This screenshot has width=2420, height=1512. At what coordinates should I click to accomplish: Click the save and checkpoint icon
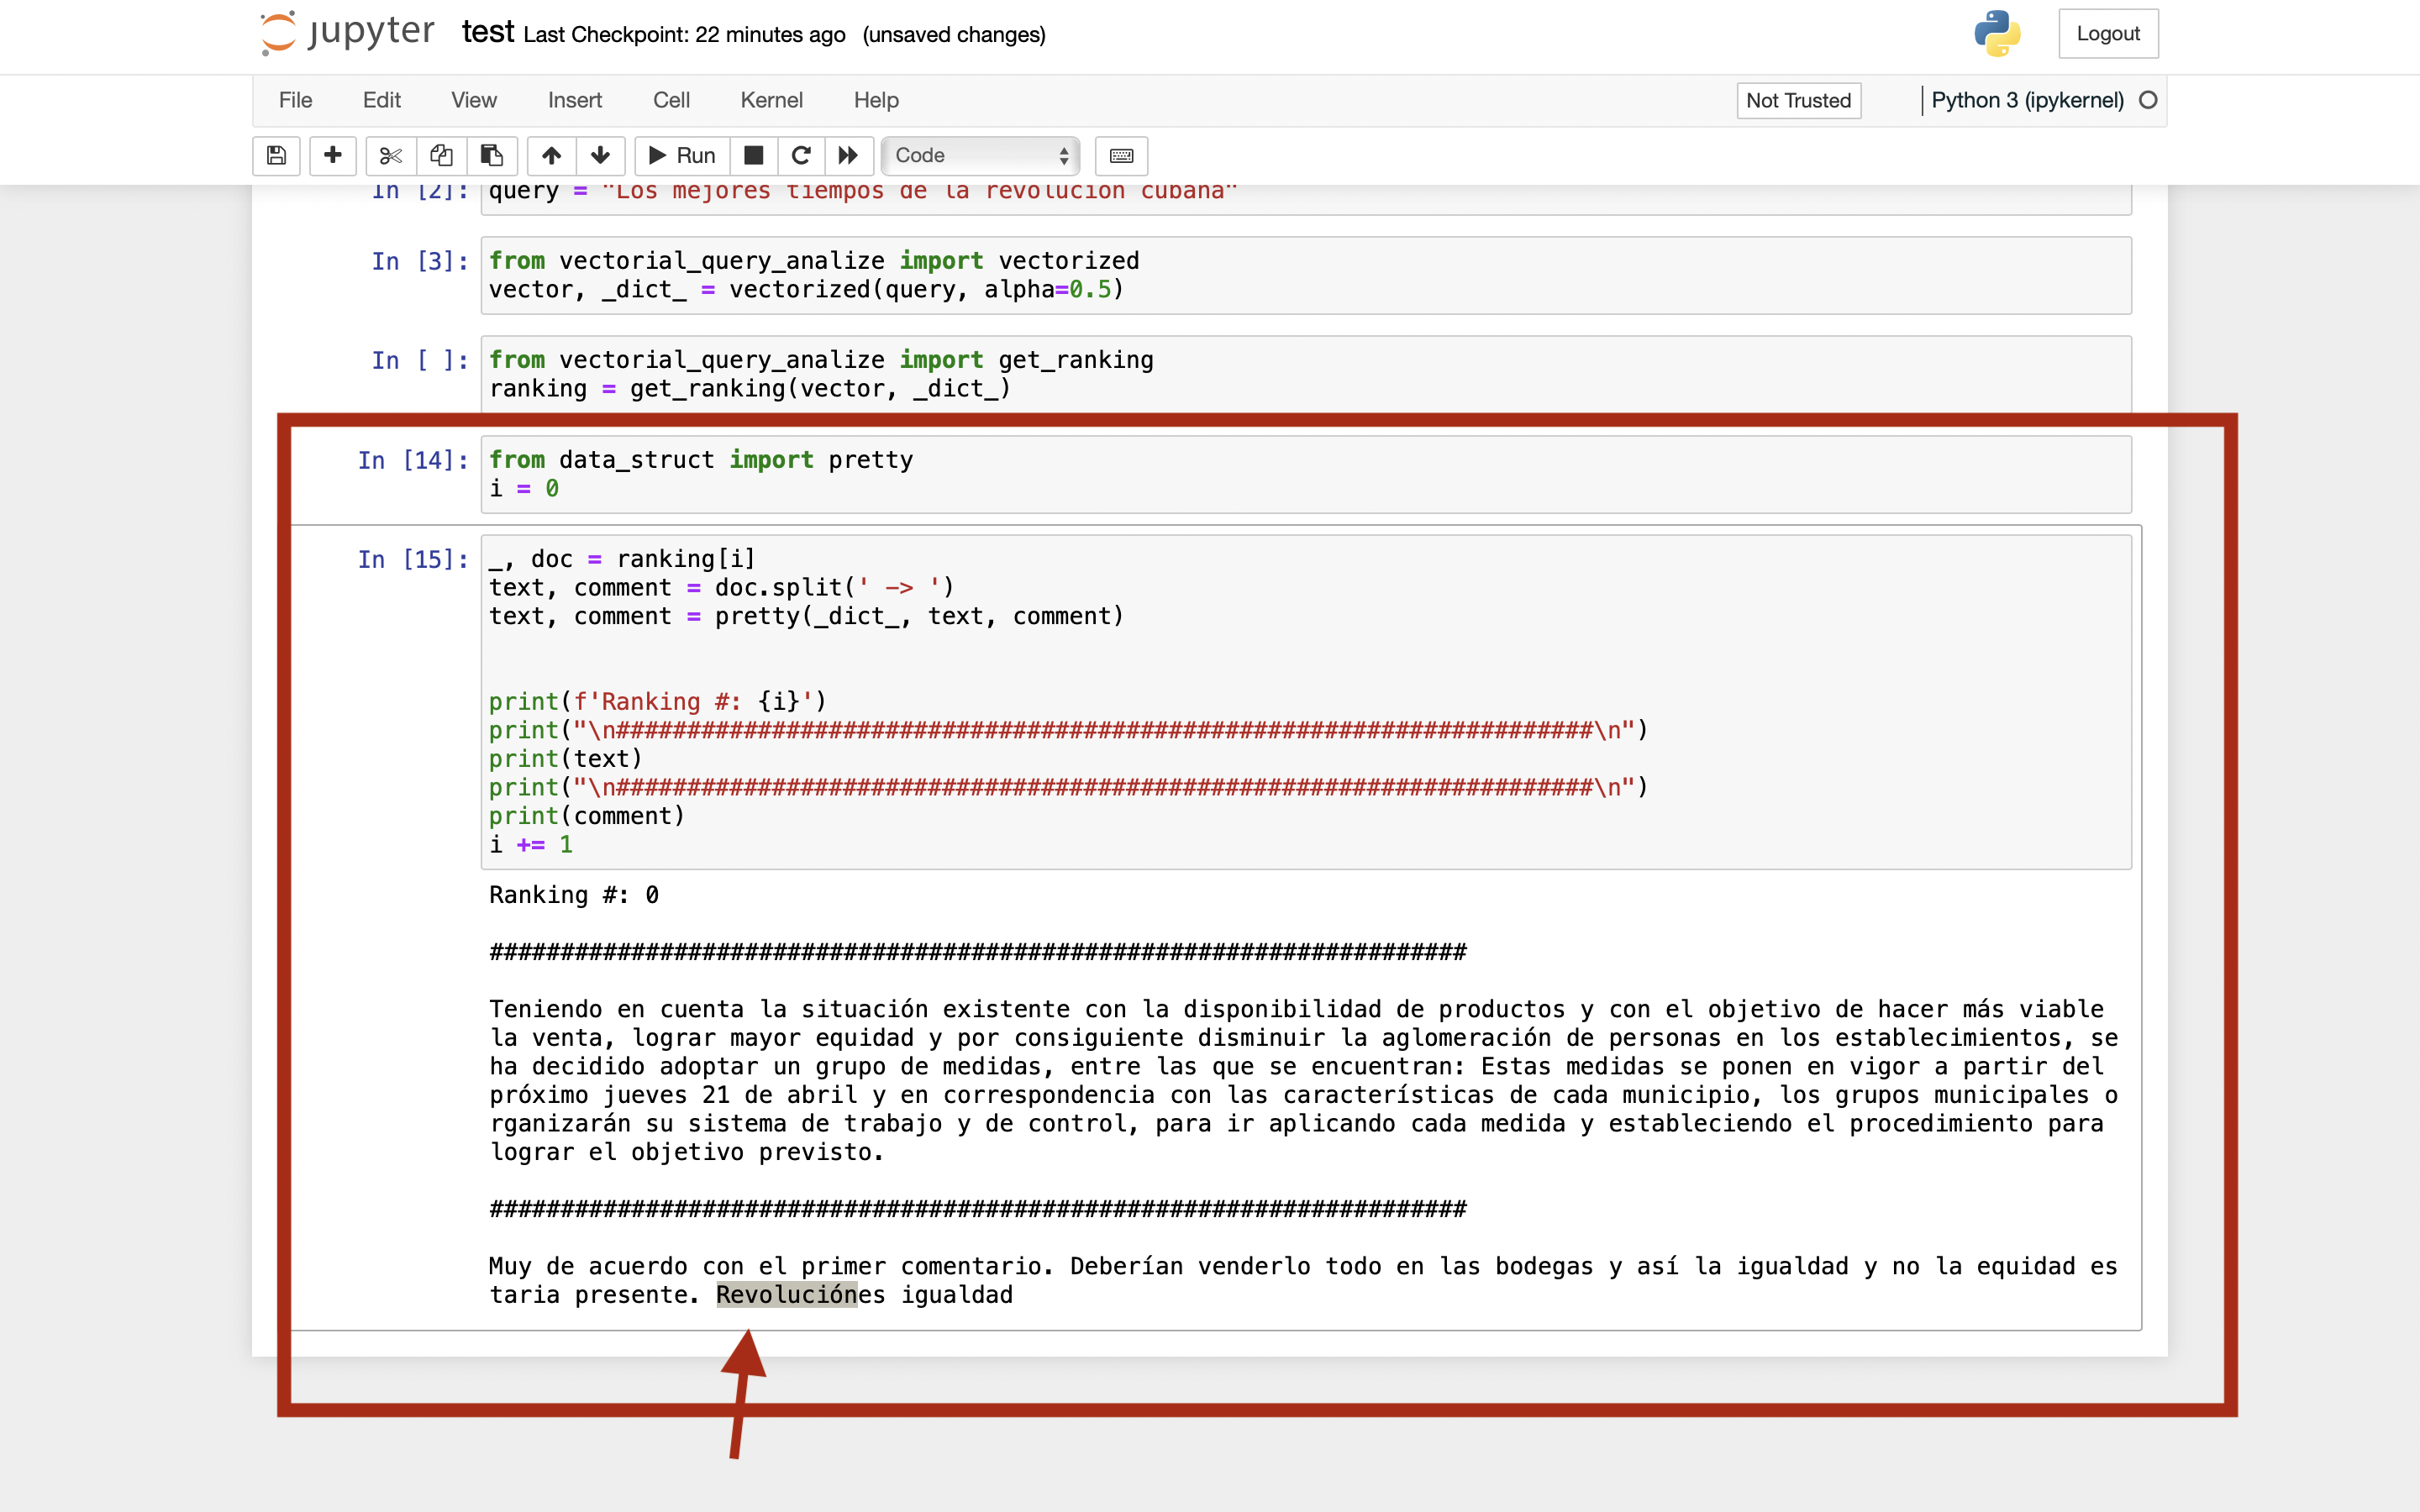coord(277,156)
